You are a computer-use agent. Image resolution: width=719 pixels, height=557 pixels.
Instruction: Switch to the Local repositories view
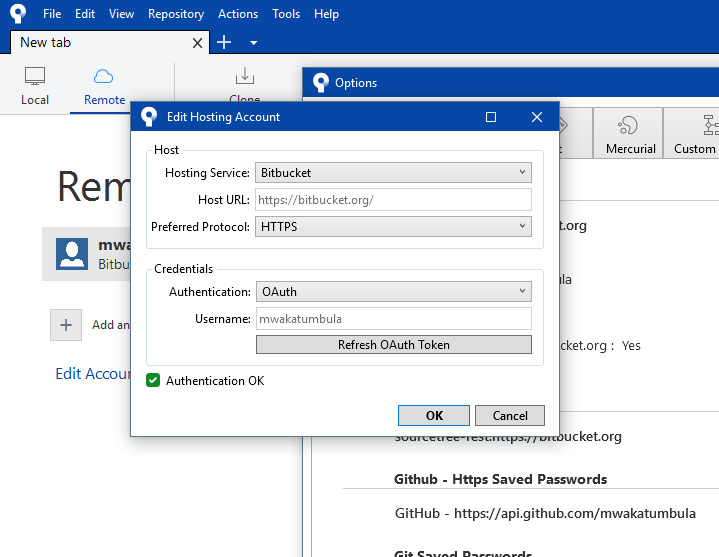click(35, 86)
